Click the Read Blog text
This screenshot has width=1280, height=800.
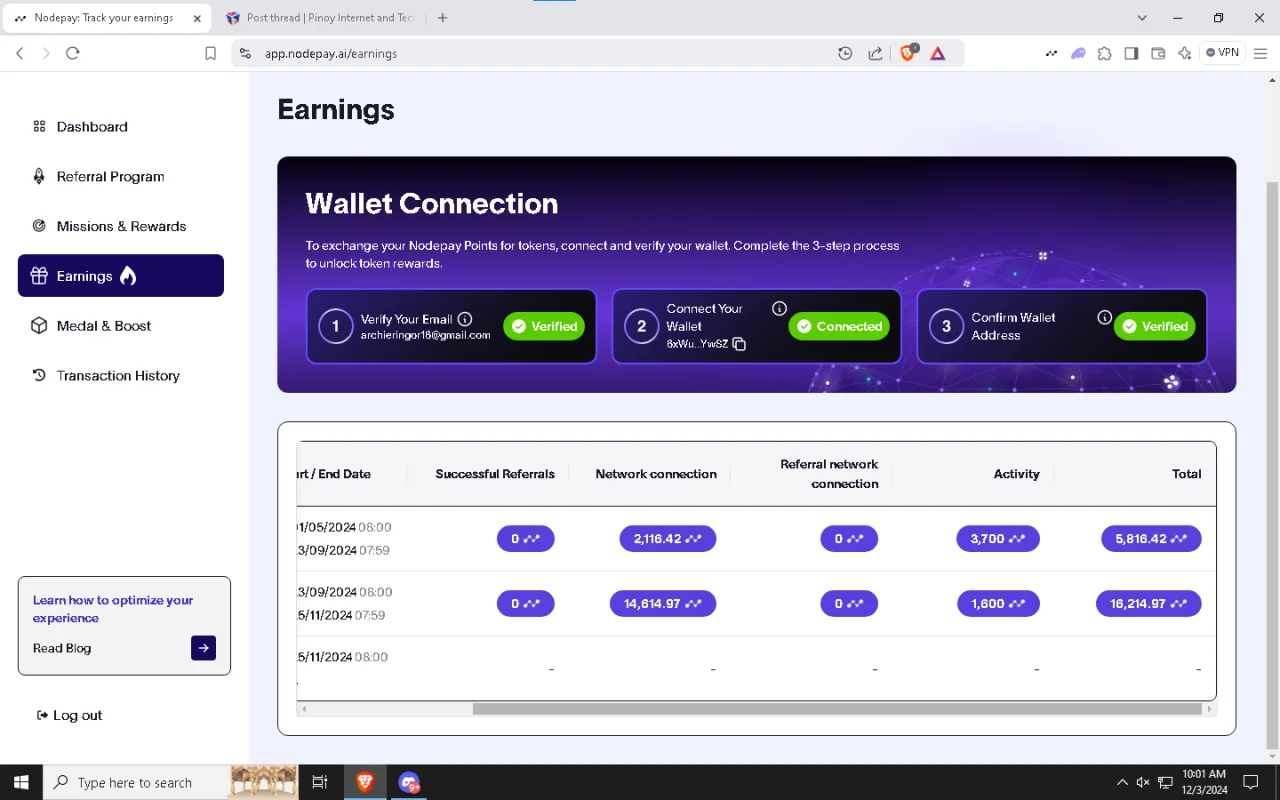[x=62, y=648]
